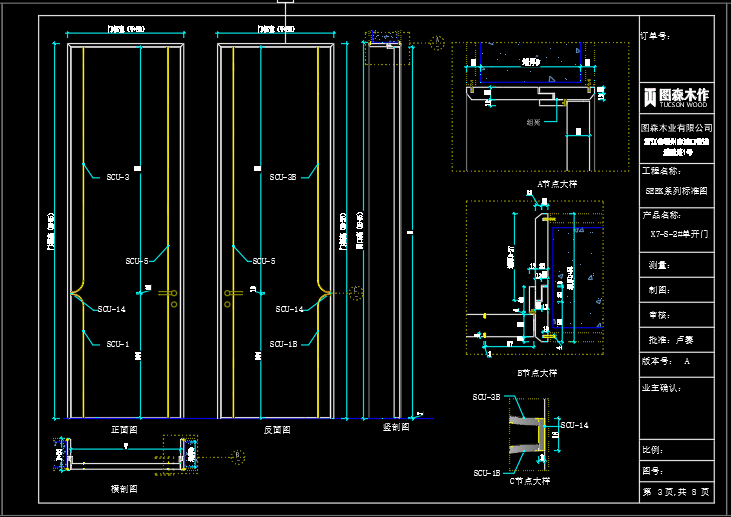The height and width of the screenshot is (517, 731).
Task: Click the B节点大样 detail title
Action: point(535,372)
